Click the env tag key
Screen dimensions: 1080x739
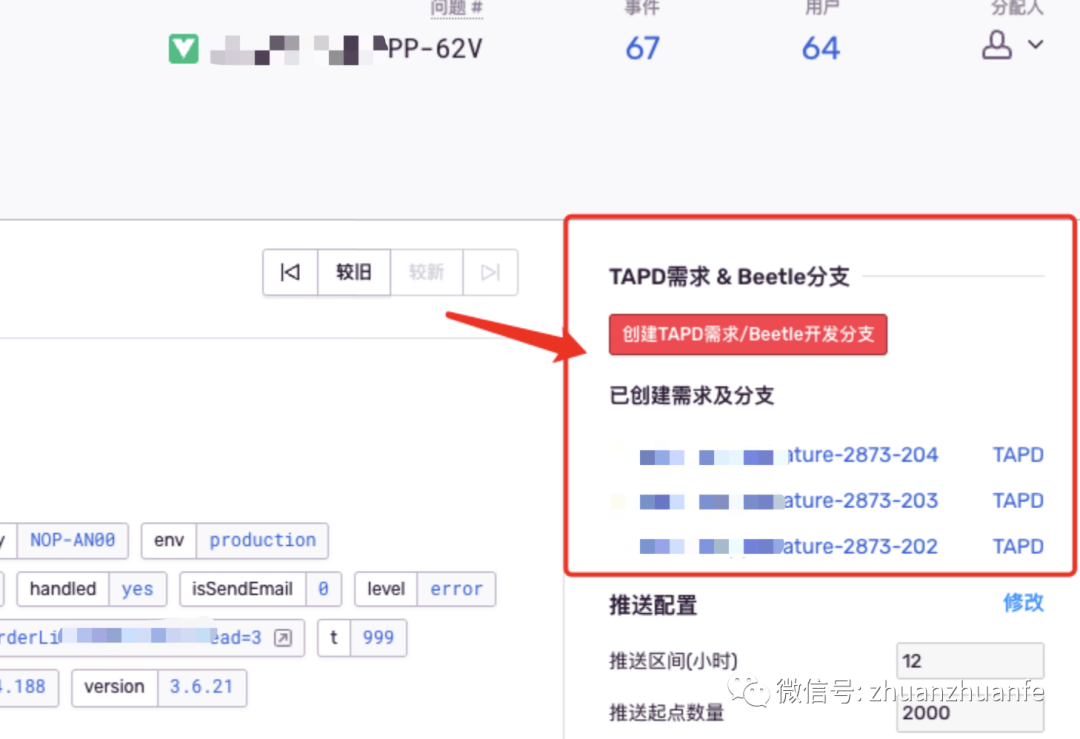169,541
